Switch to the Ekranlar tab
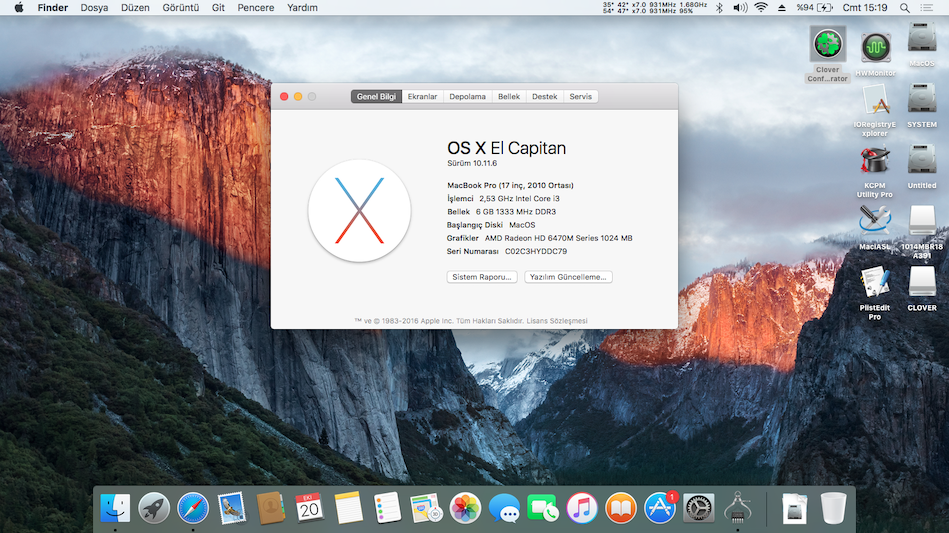 pos(422,97)
